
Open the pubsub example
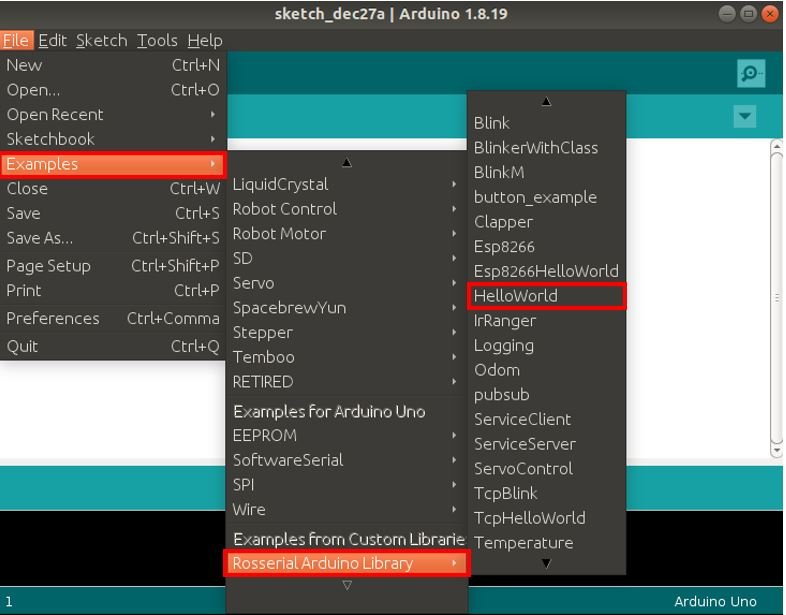[x=546, y=395]
